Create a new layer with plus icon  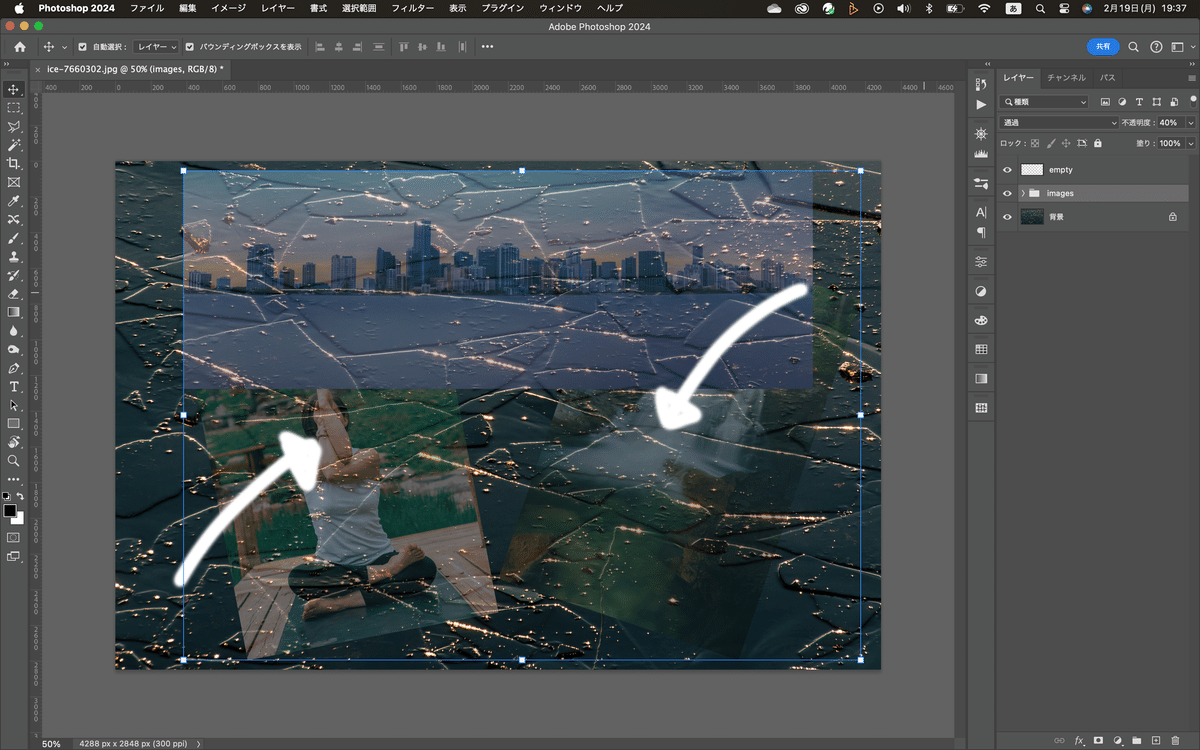pyautogui.click(x=1155, y=740)
